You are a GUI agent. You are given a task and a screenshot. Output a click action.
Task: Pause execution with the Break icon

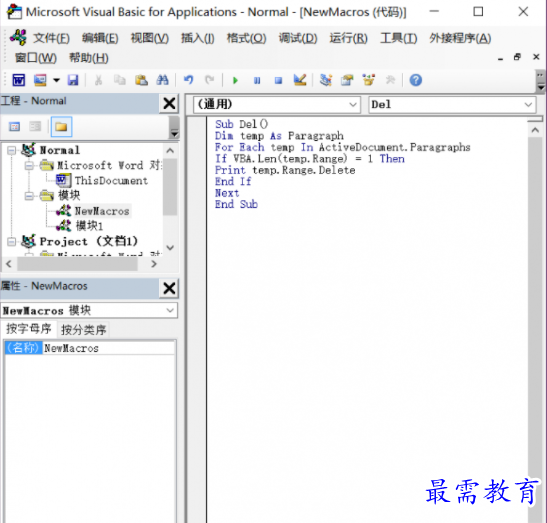257,81
